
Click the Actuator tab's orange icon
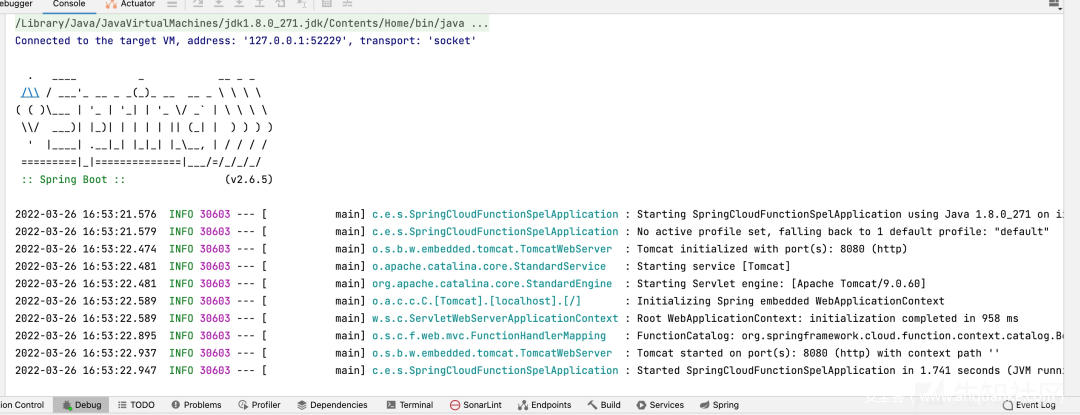click(111, 4)
